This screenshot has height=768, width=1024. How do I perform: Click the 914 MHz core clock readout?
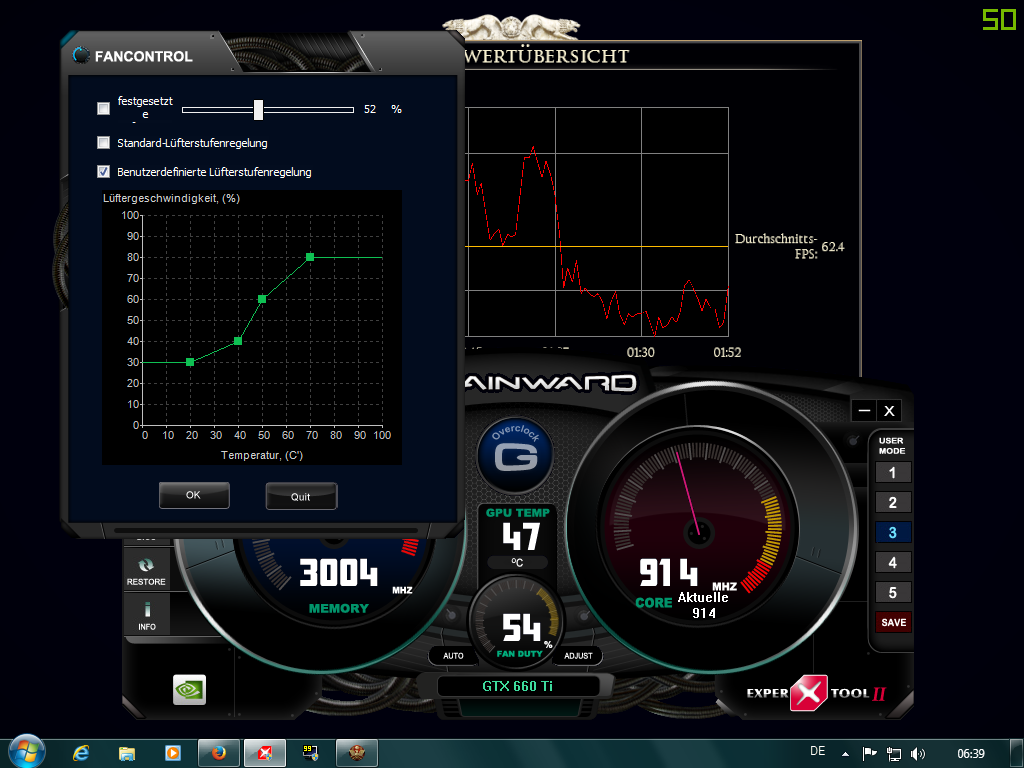coord(668,573)
